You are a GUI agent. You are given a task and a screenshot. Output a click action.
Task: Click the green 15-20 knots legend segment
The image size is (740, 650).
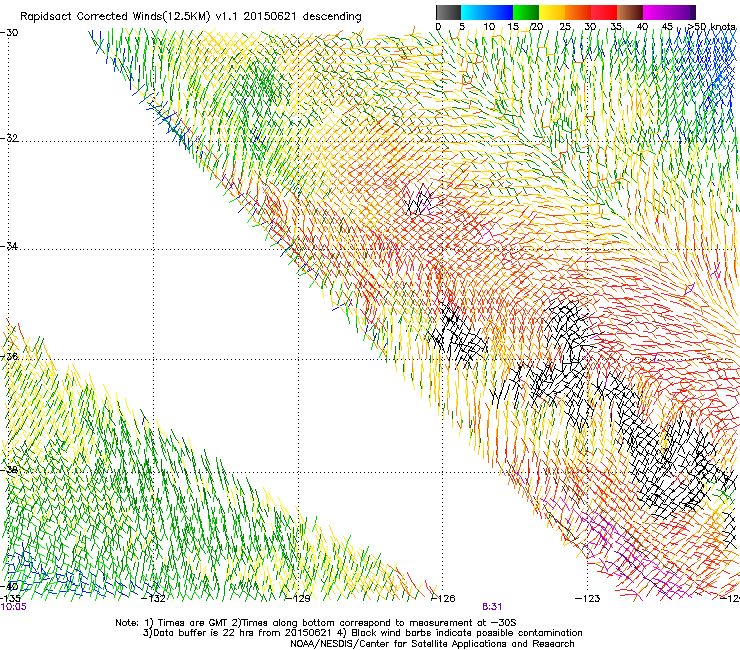coord(526,12)
